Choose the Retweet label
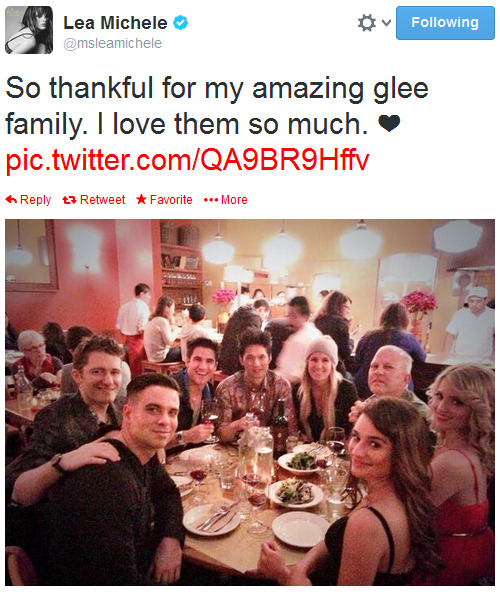 102,200
